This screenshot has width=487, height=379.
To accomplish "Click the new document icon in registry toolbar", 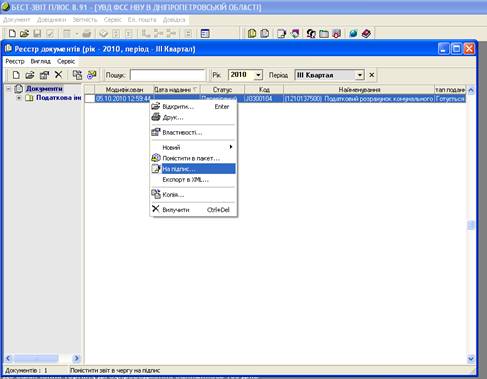I will click(16, 75).
